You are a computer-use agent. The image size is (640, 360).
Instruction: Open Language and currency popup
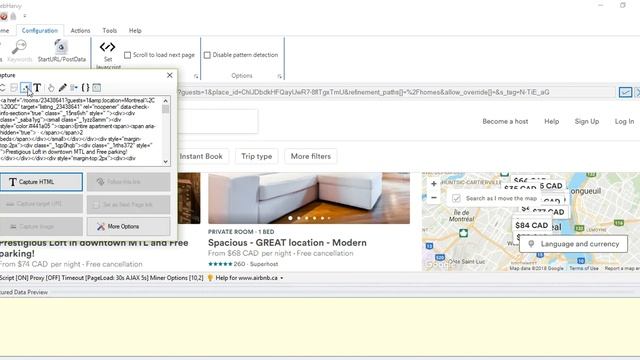(x=573, y=244)
